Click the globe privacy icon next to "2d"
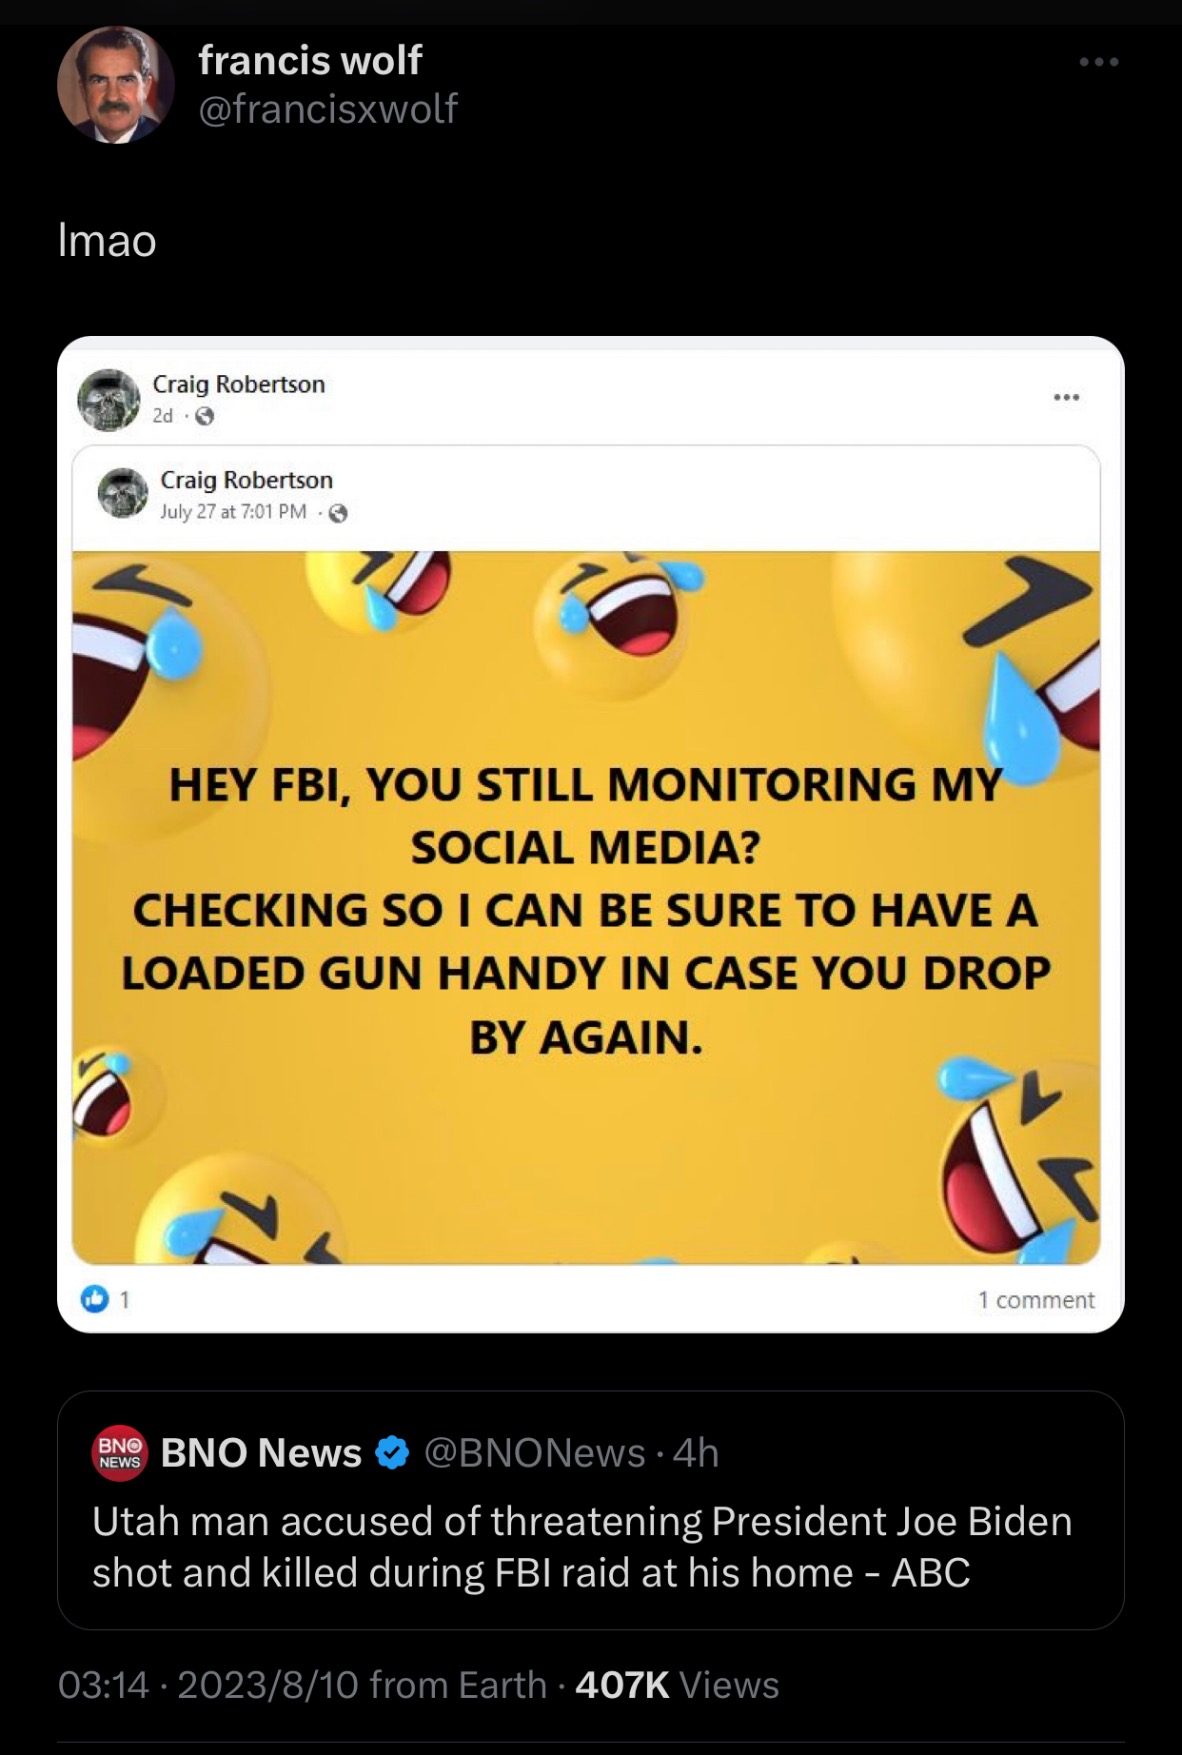 point(204,416)
